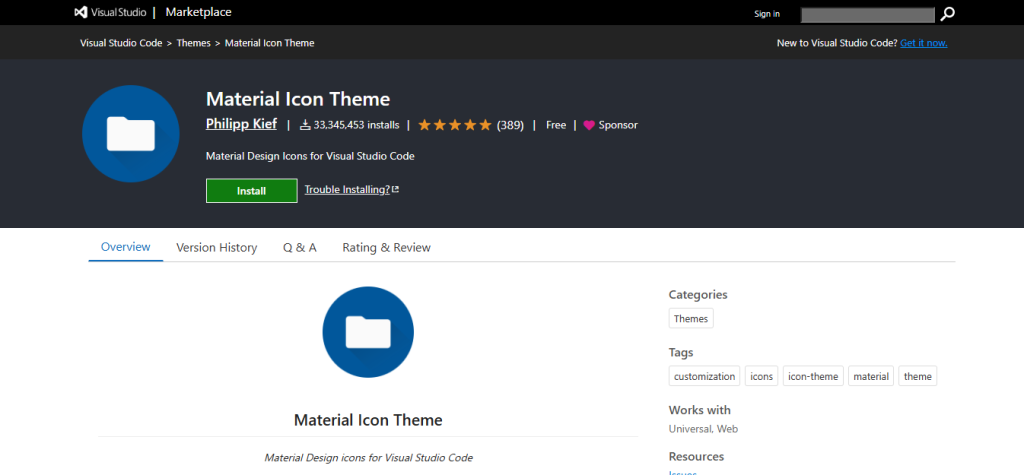The image size is (1024, 475).
Task: Click the Themes breadcrumb
Action: [x=193, y=43]
